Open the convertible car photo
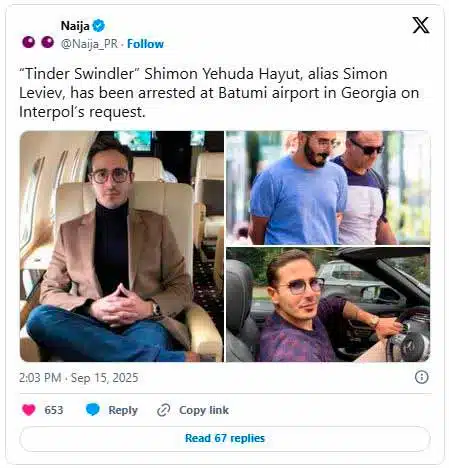Viewport: 449px width, 468px height. [328, 305]
